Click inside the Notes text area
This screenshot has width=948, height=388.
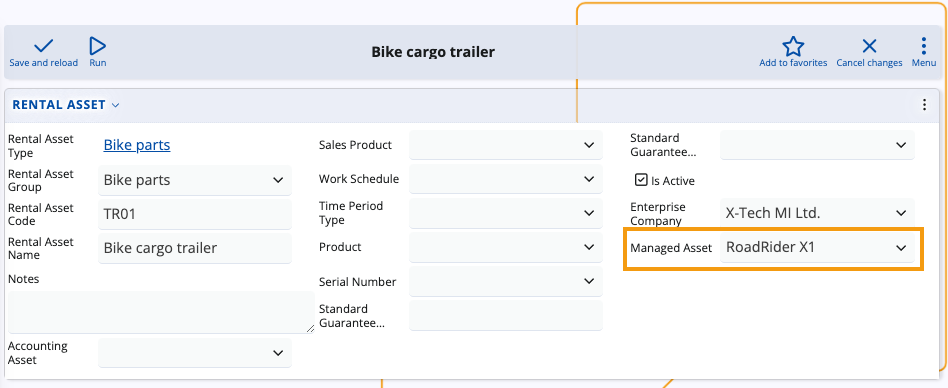(161, 312)
